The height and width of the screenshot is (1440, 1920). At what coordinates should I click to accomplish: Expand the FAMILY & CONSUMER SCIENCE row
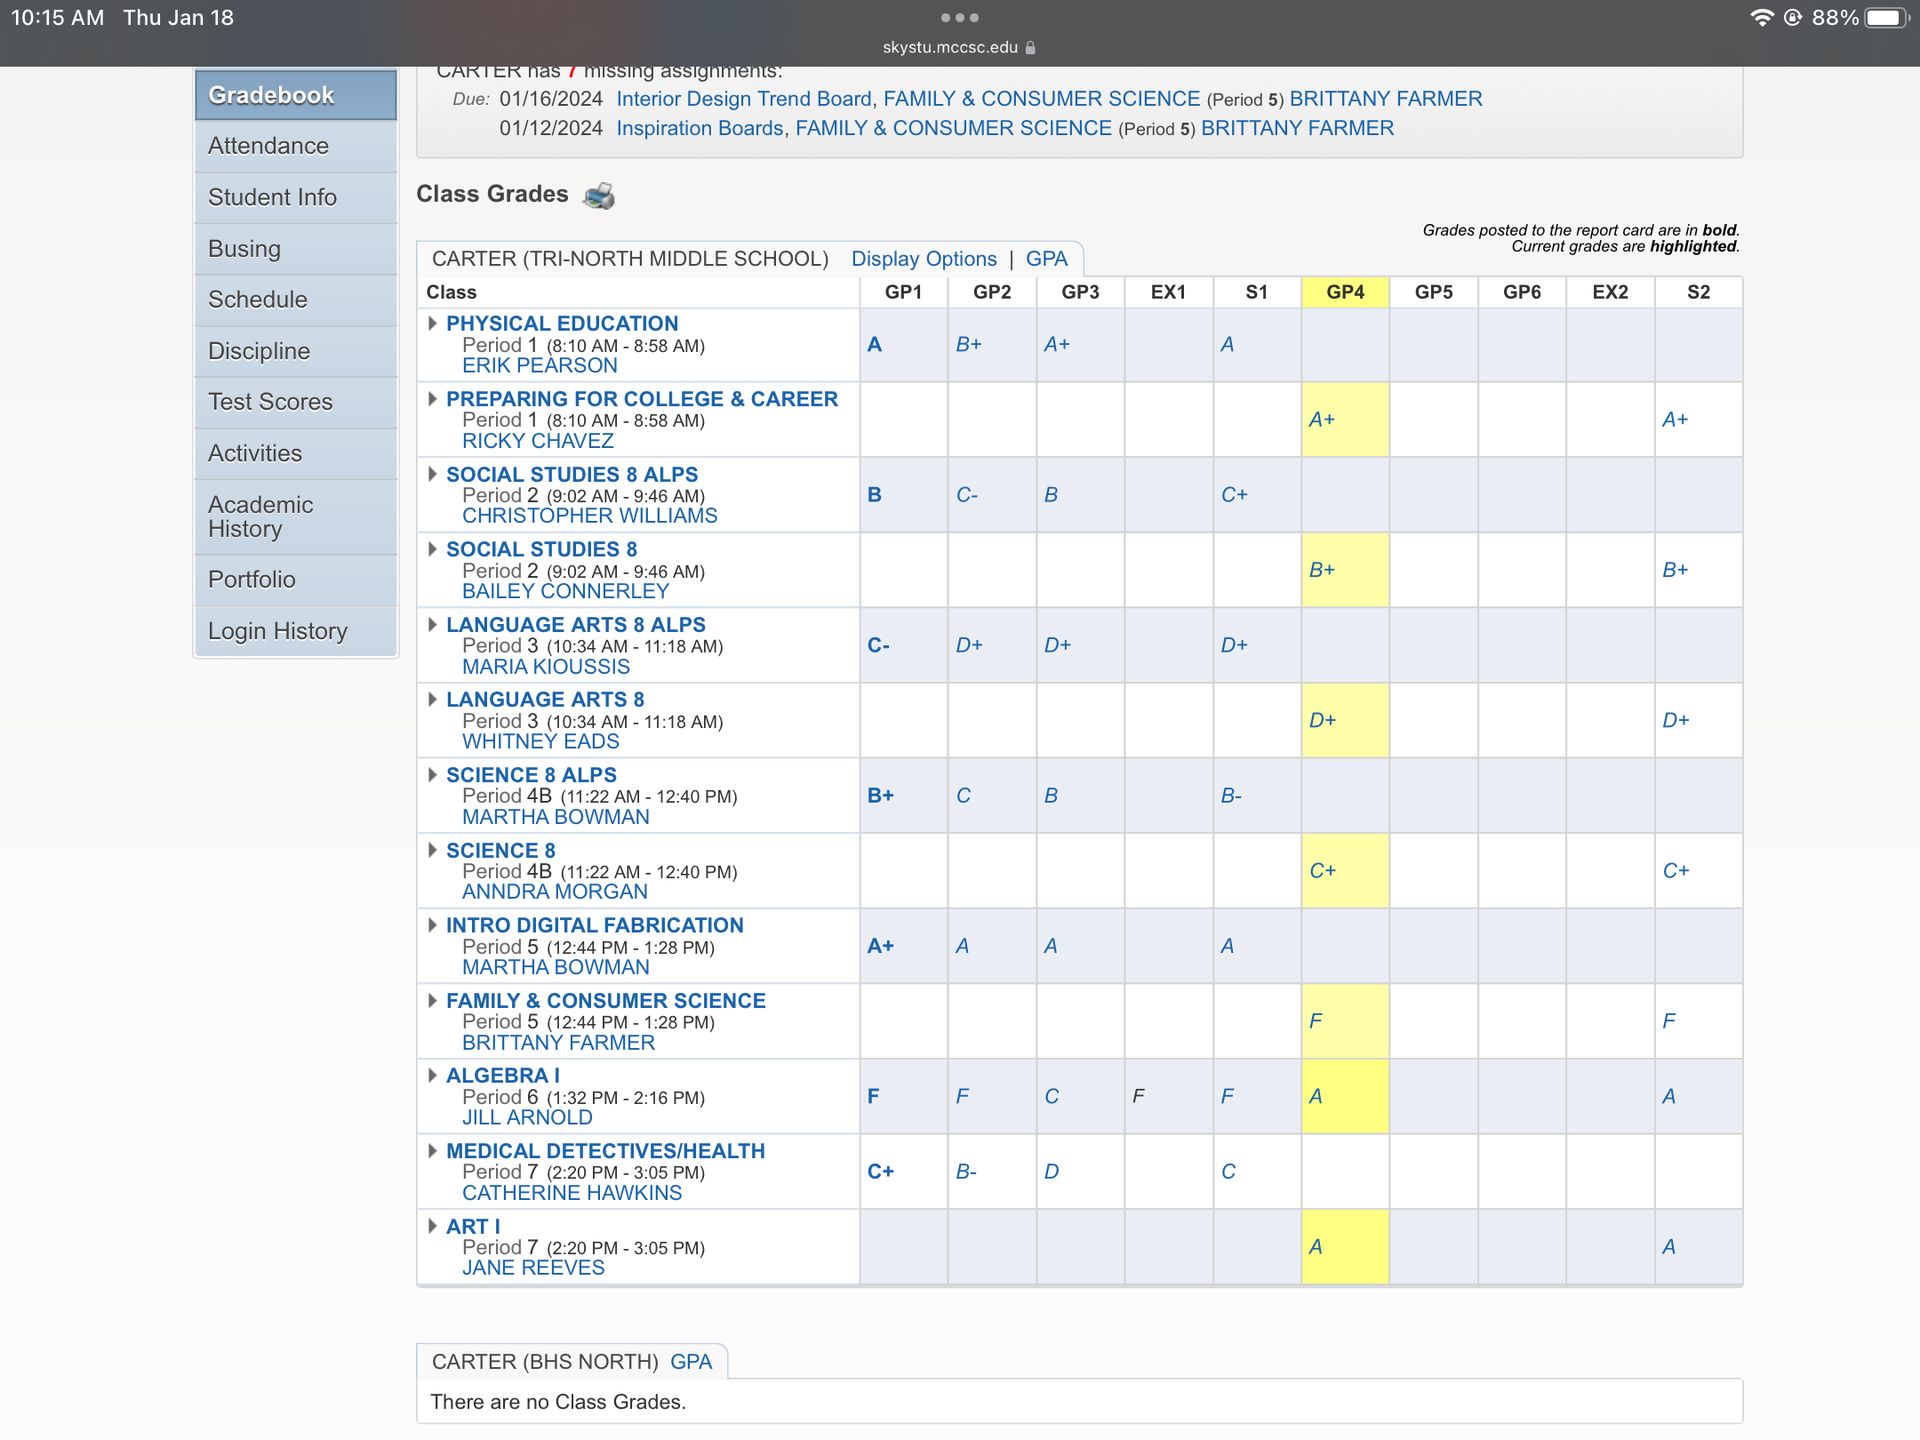point(432,1000)
